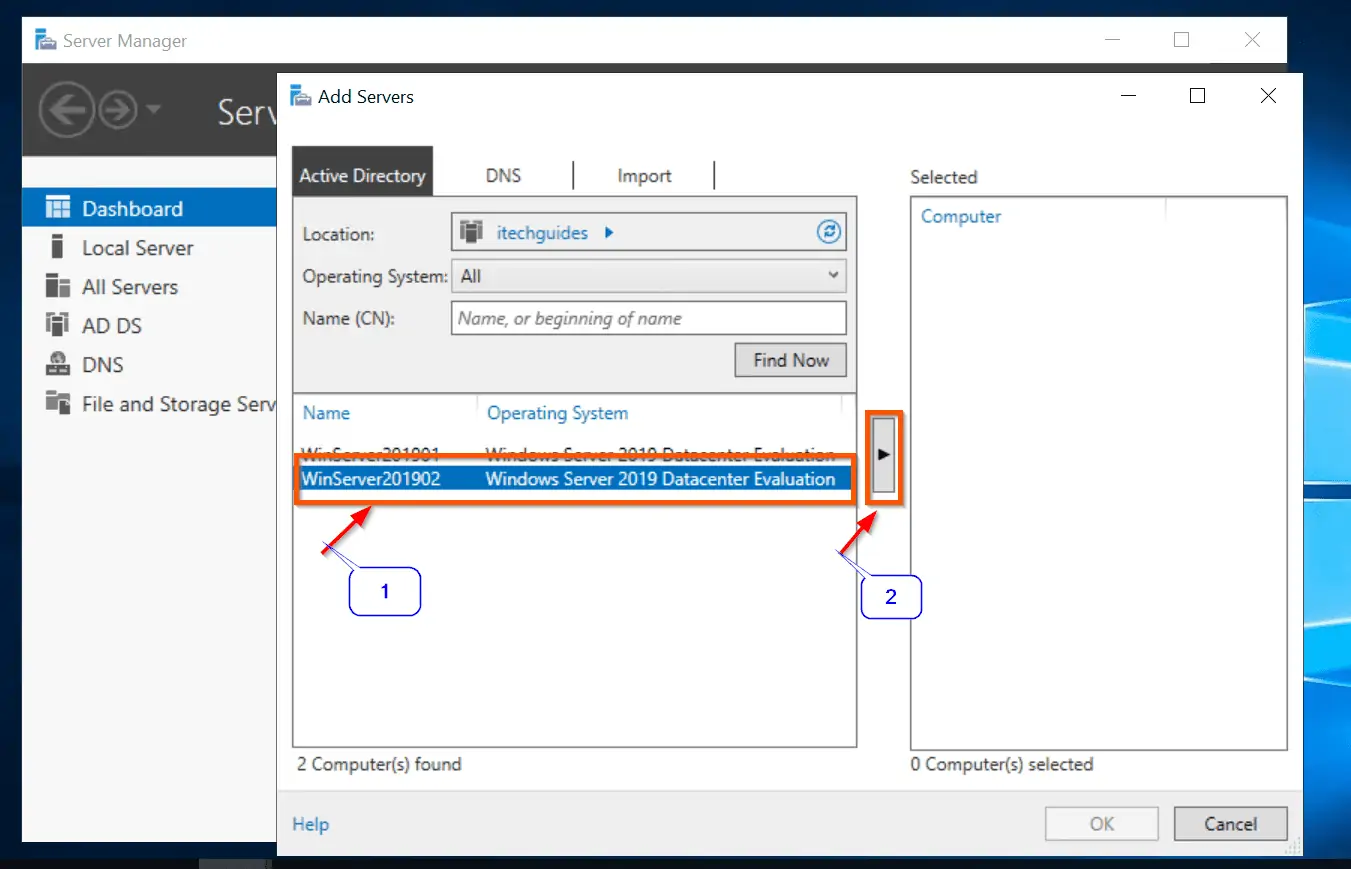Expand the itechguides location arrow
This screenshot has height=869, width=1351.
[609, 233]
